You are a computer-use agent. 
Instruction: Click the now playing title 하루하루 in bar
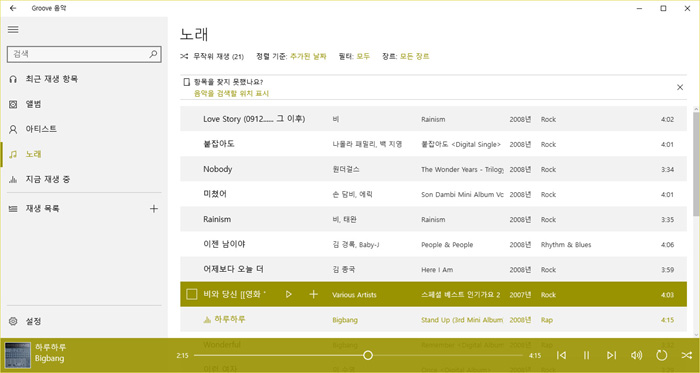coord(50,347)
